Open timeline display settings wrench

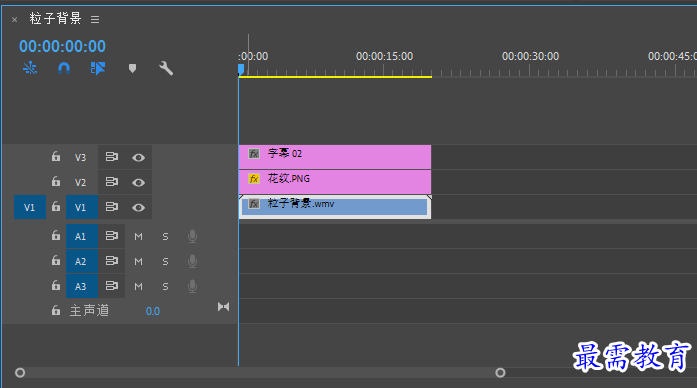pyautogui.click(x=166, y=68)
